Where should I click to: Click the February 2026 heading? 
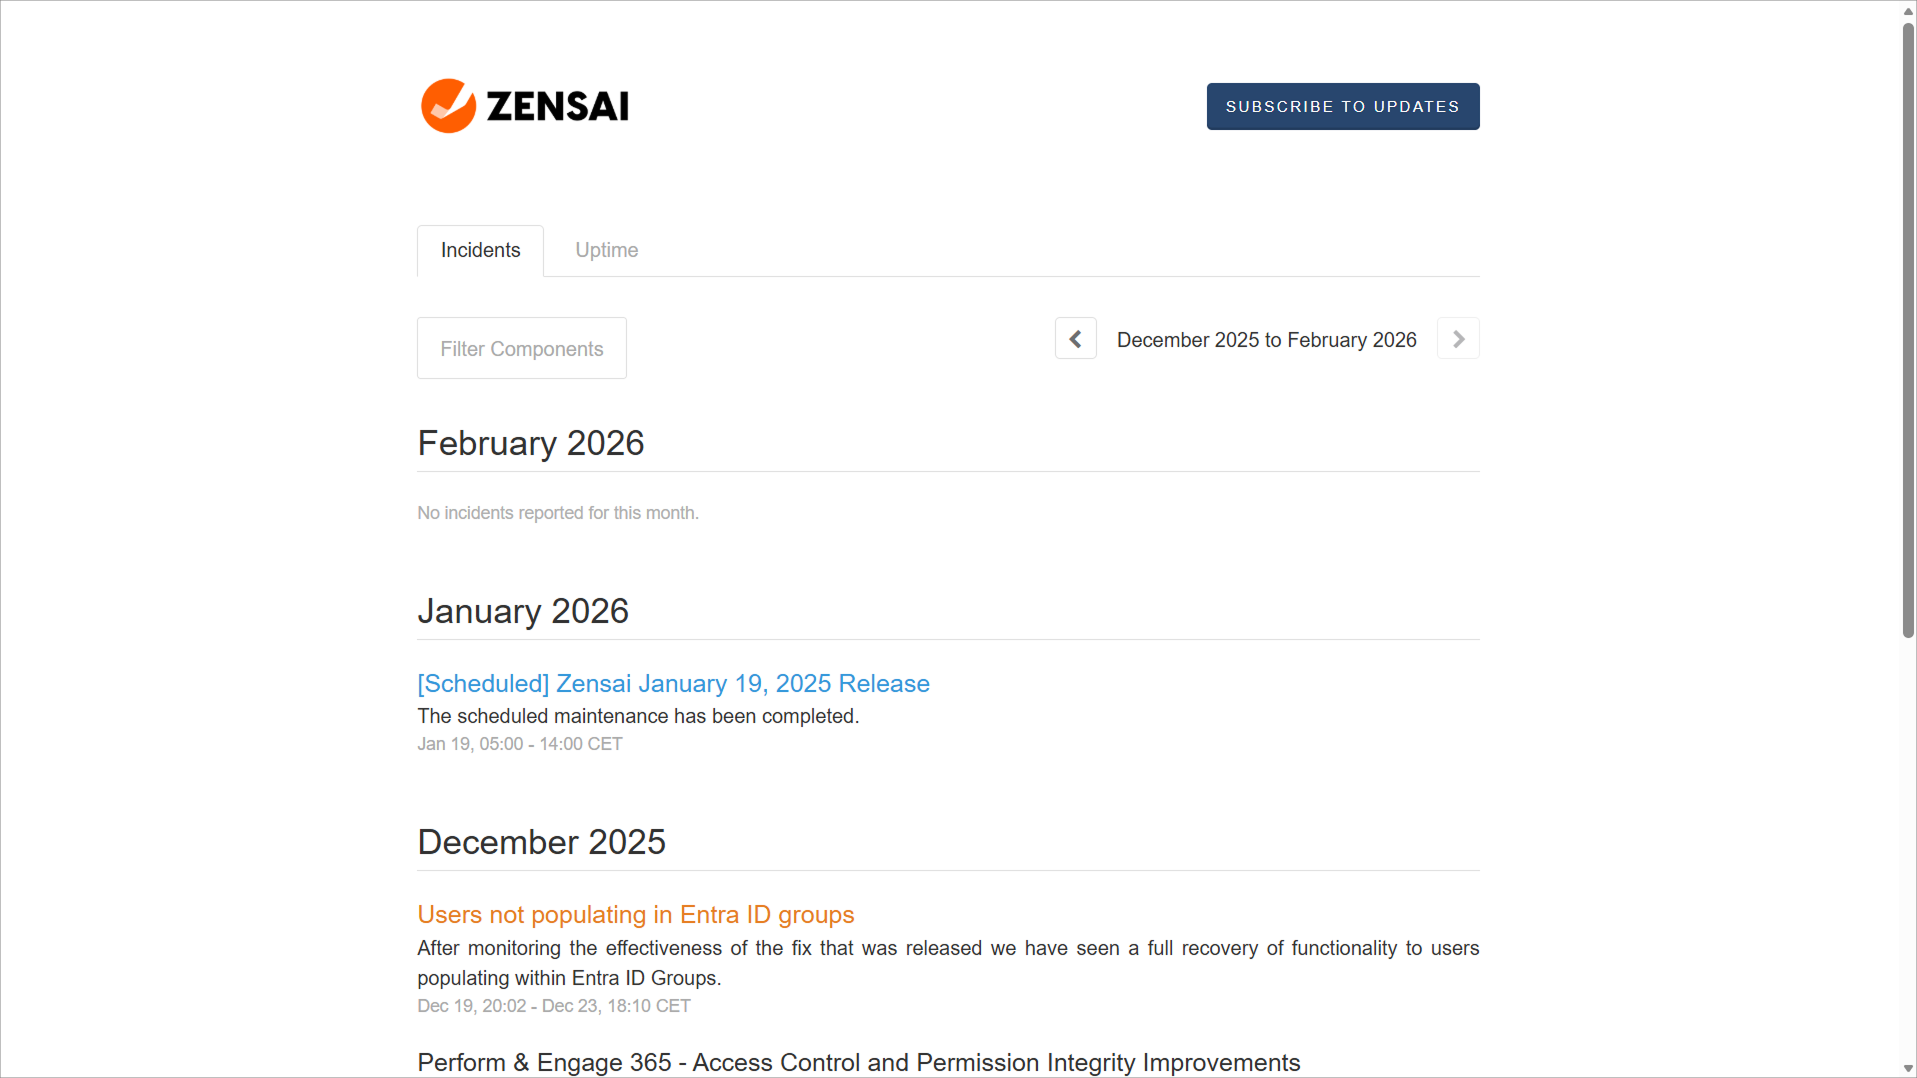(530, 443)
